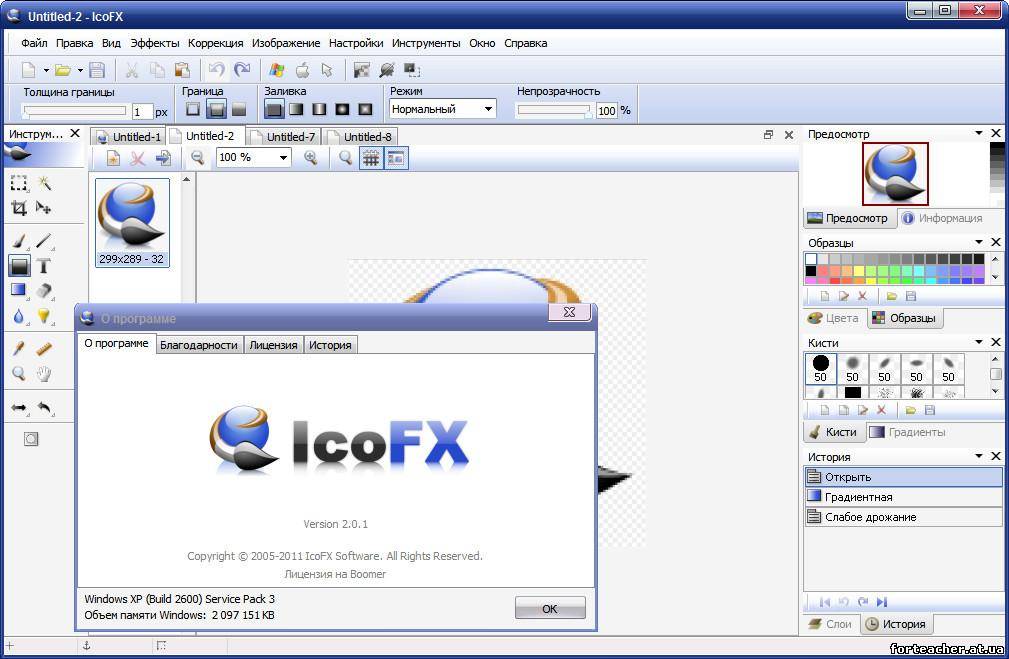1009x659 pixels.
Task: Switch to the Информация panel tab
Action: (943, 218)
